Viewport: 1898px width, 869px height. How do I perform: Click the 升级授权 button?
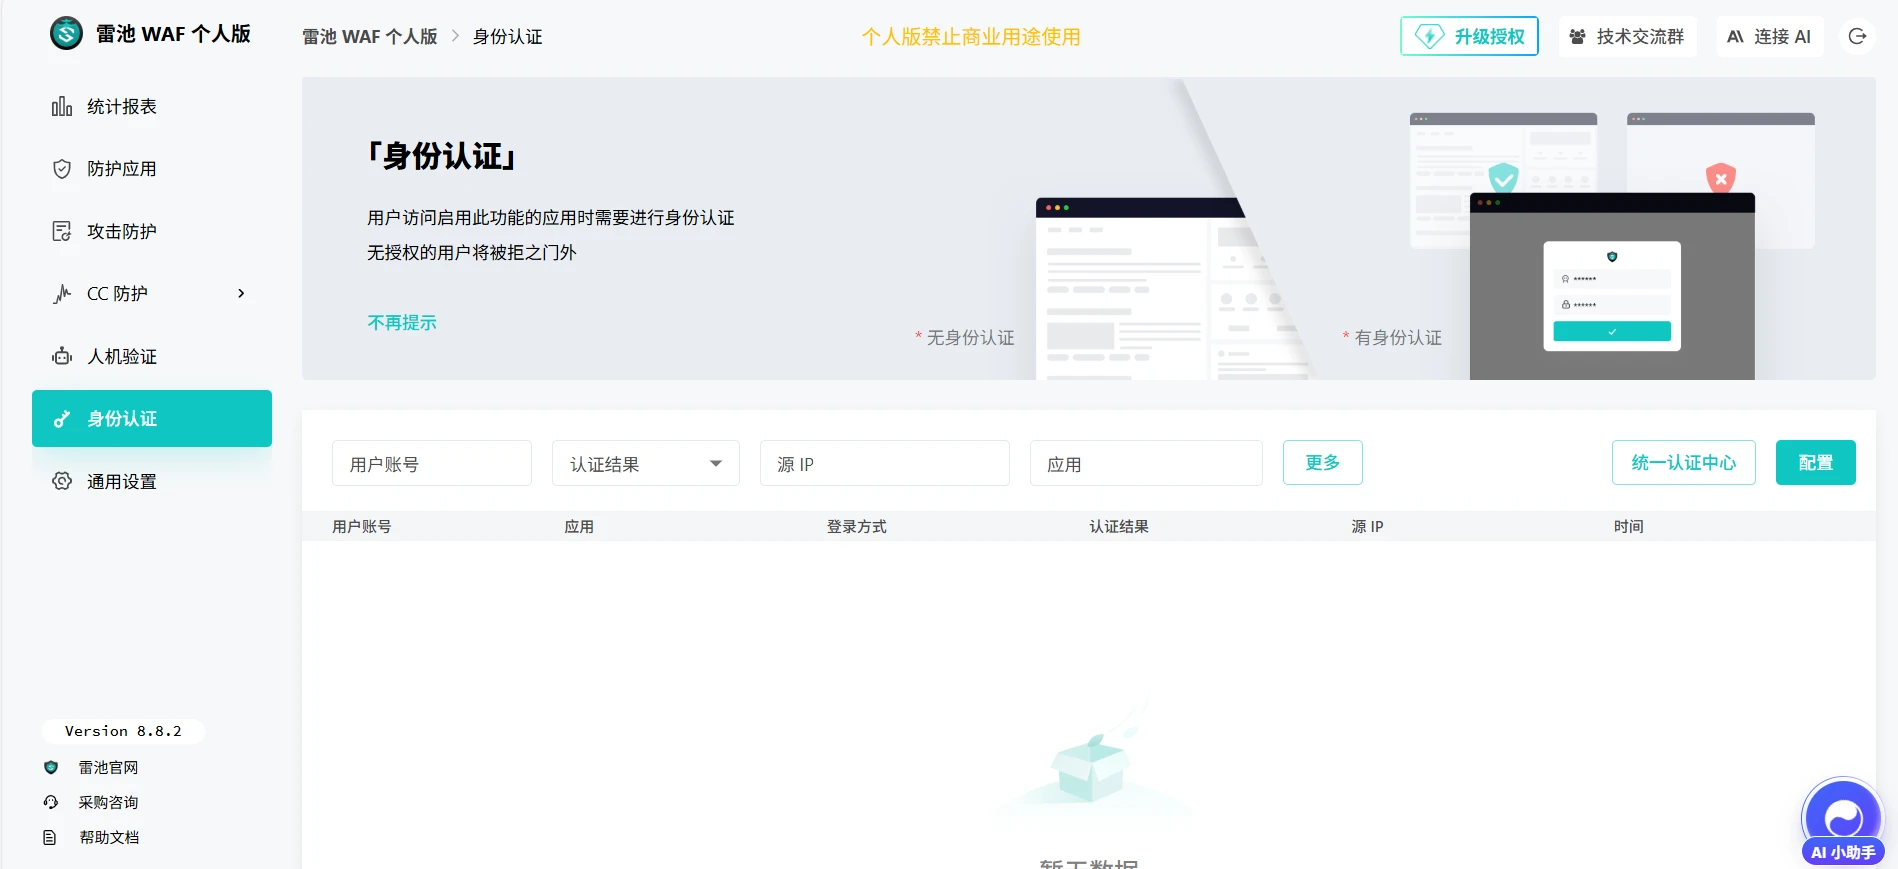pyautogui.click(x=1469, y=36)
